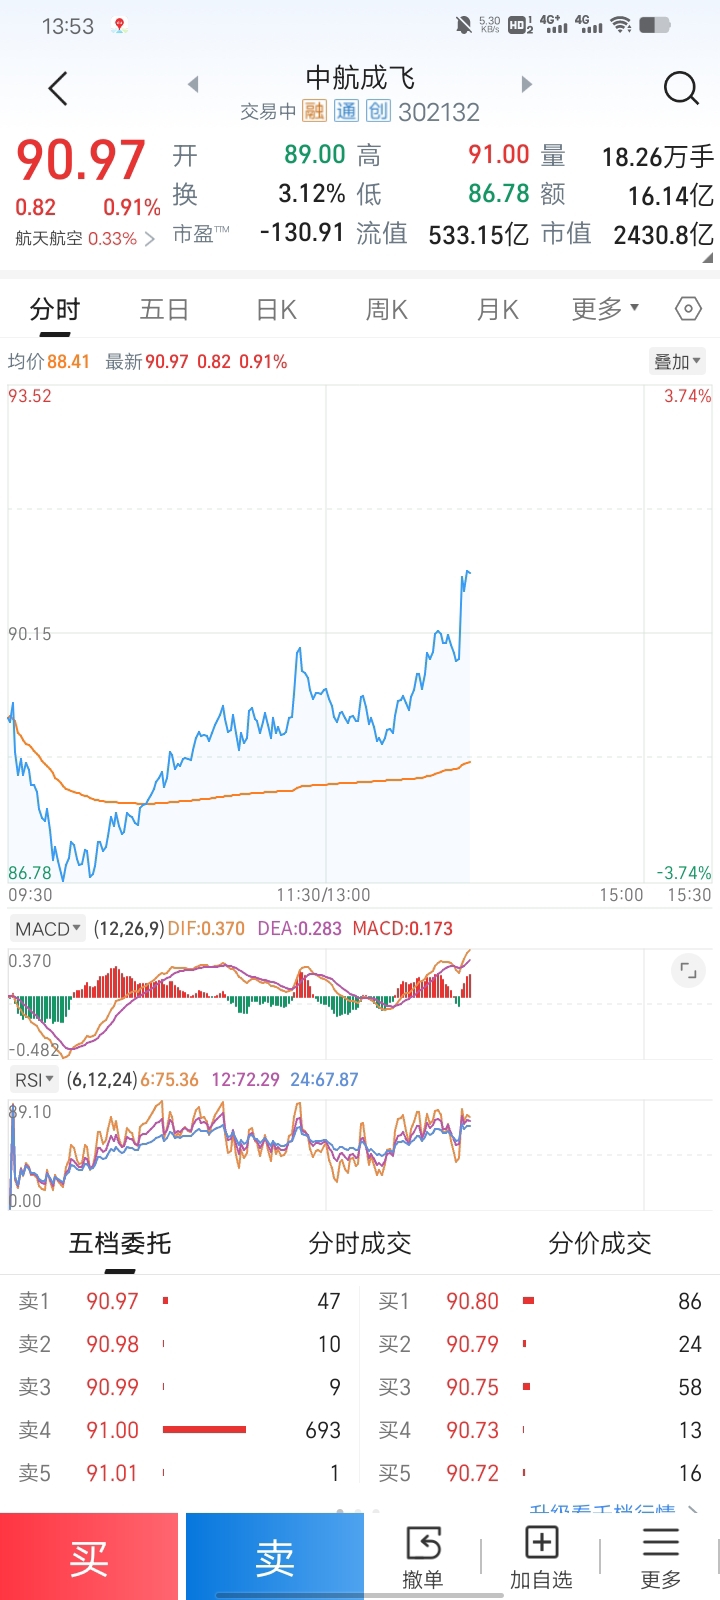Add stock to watchlist via 加自选
Viewport: 720px width, 1600px height.
(541, 1556)
